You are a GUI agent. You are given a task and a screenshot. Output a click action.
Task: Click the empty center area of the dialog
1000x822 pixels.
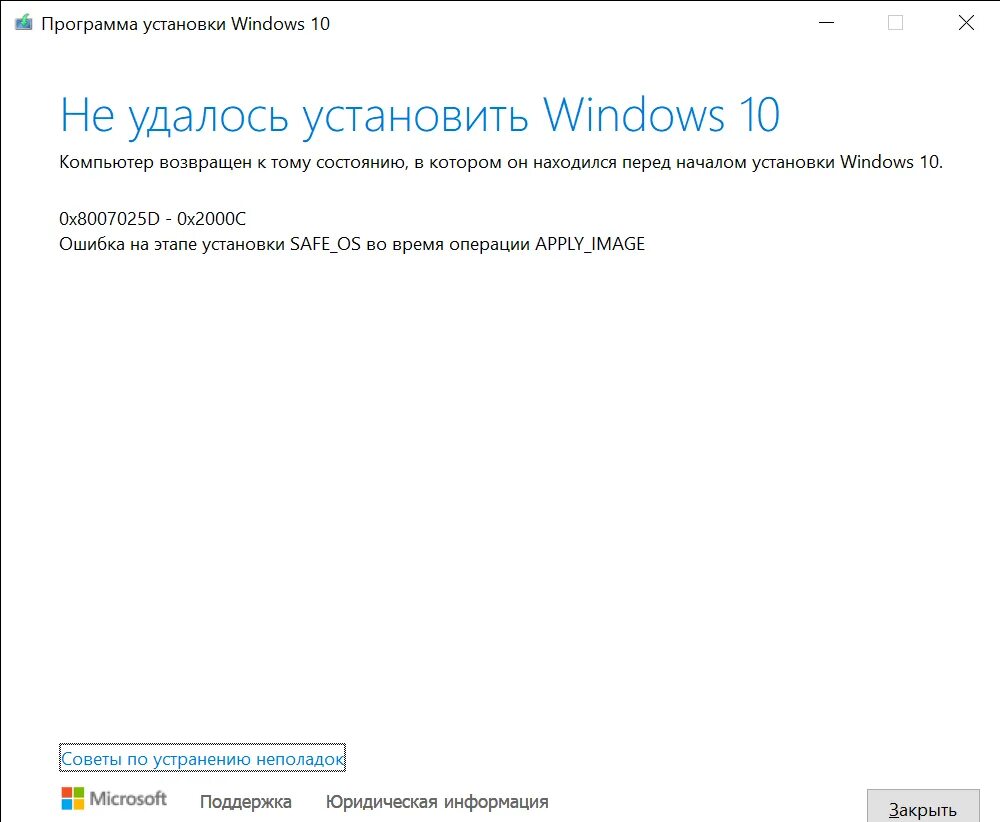500,480
